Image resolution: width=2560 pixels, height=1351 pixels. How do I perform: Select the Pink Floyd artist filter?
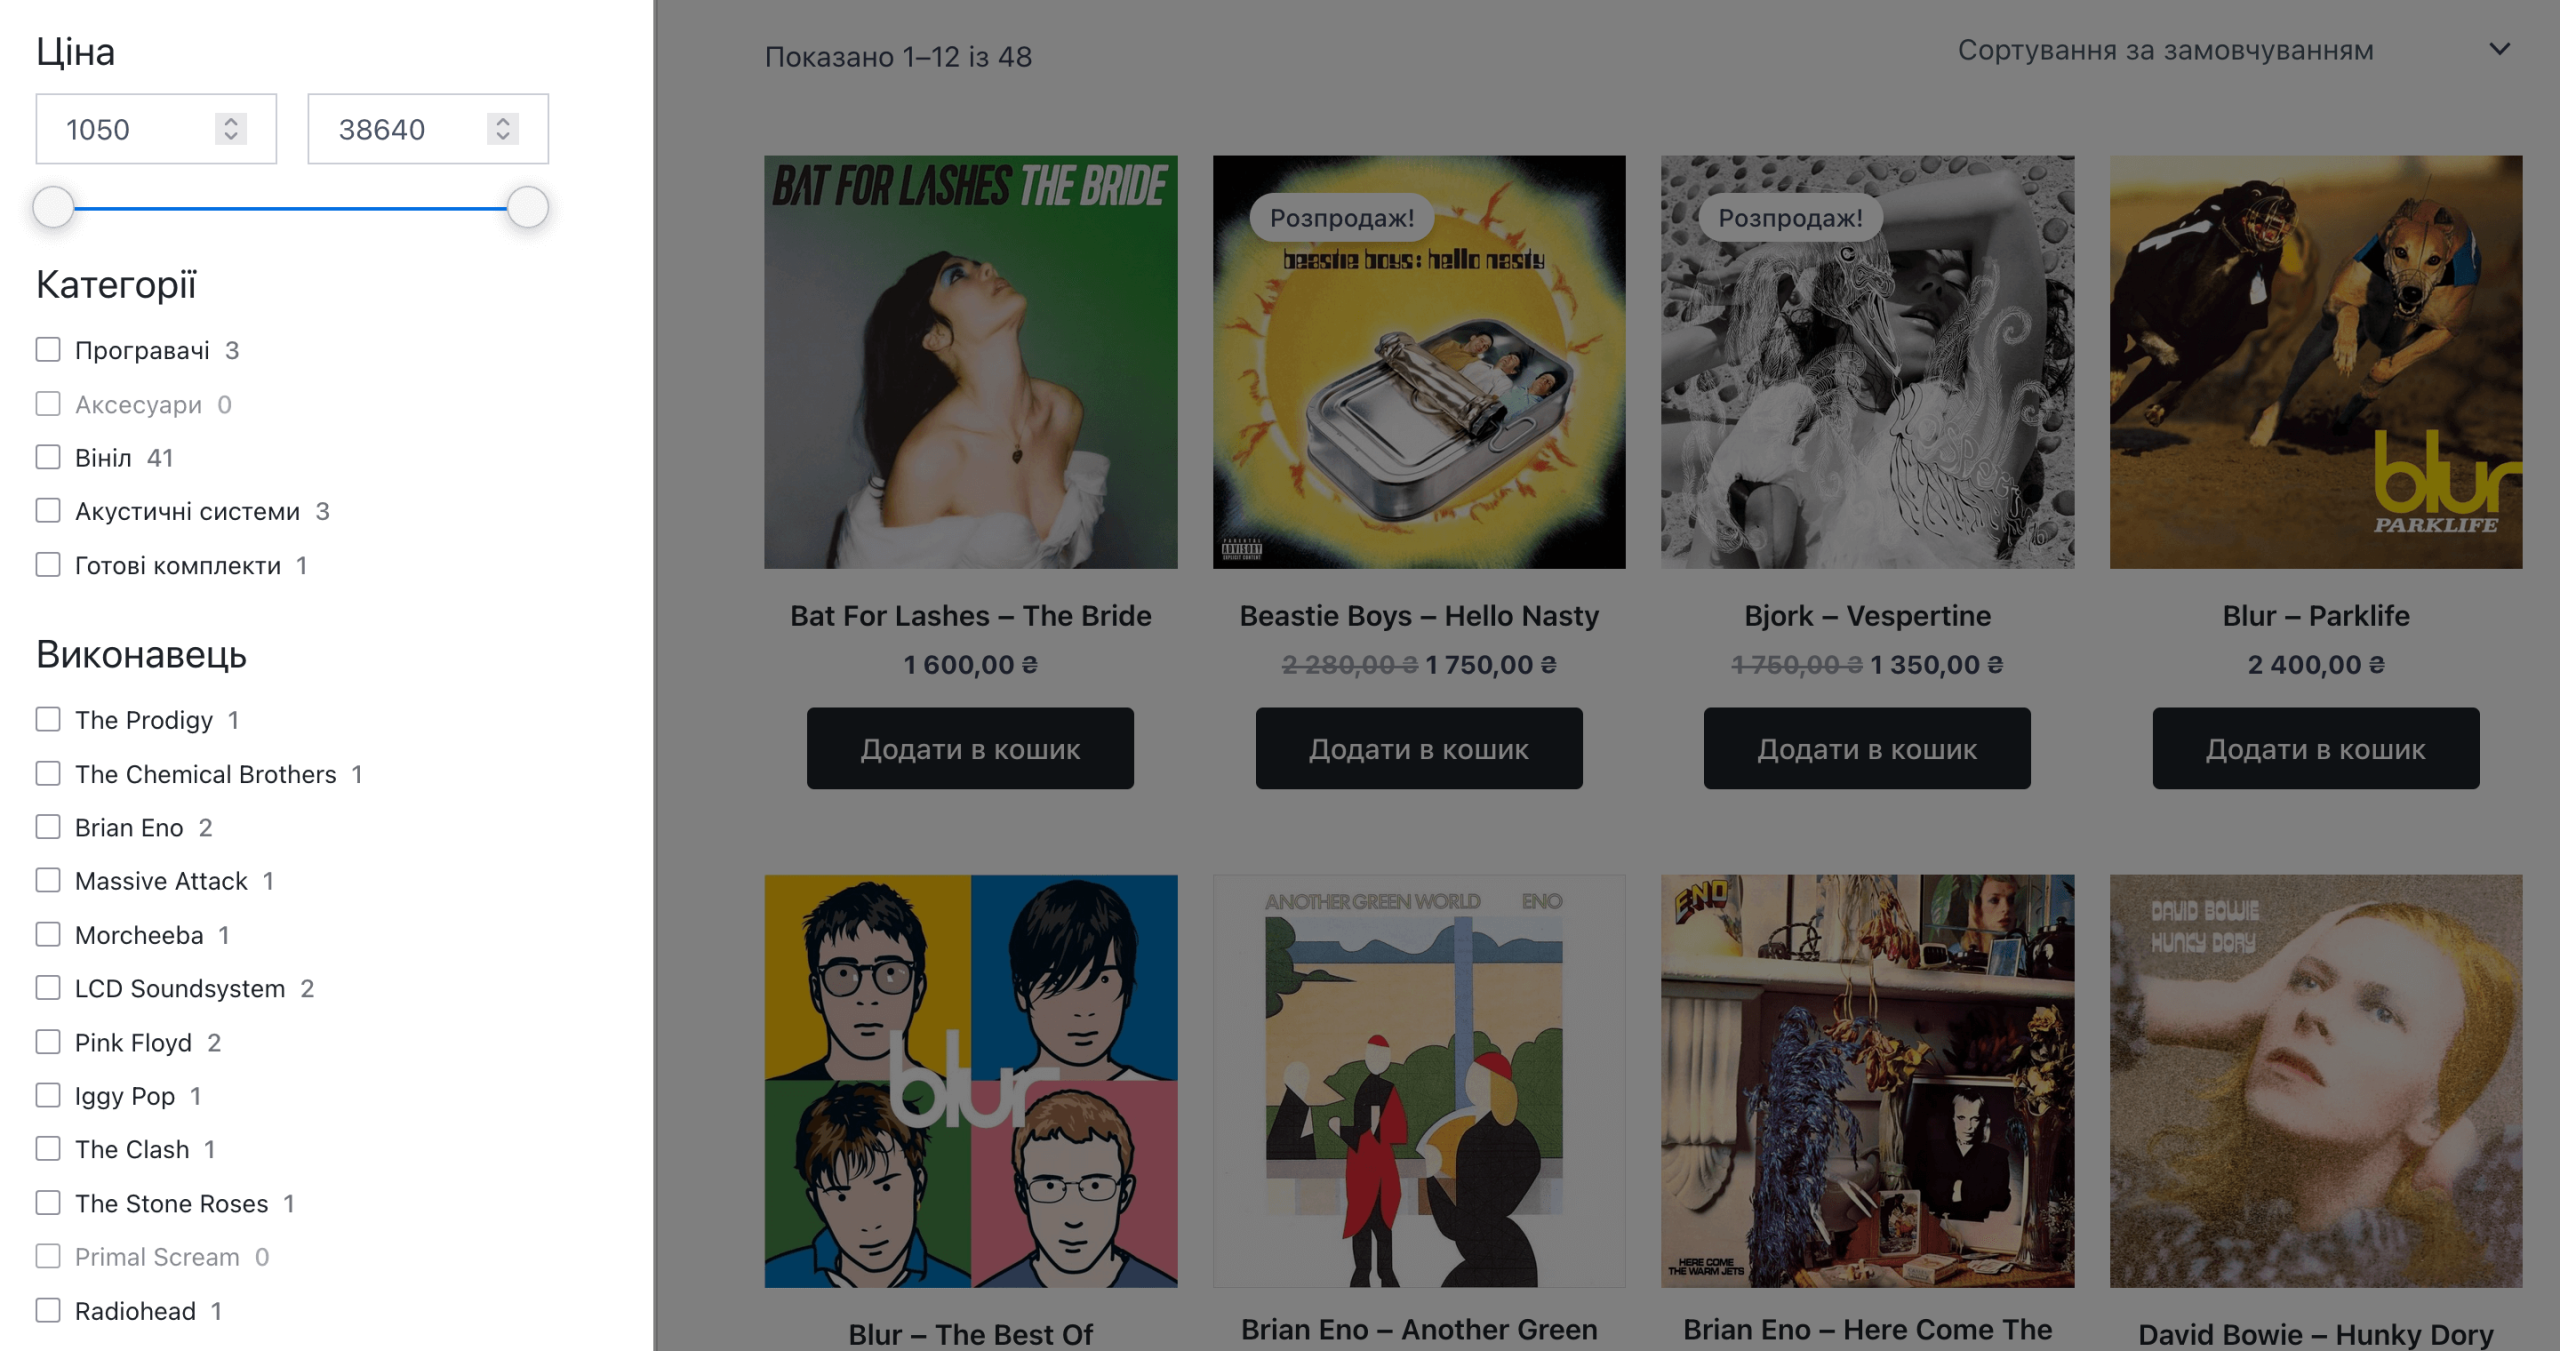(48, 1042)
